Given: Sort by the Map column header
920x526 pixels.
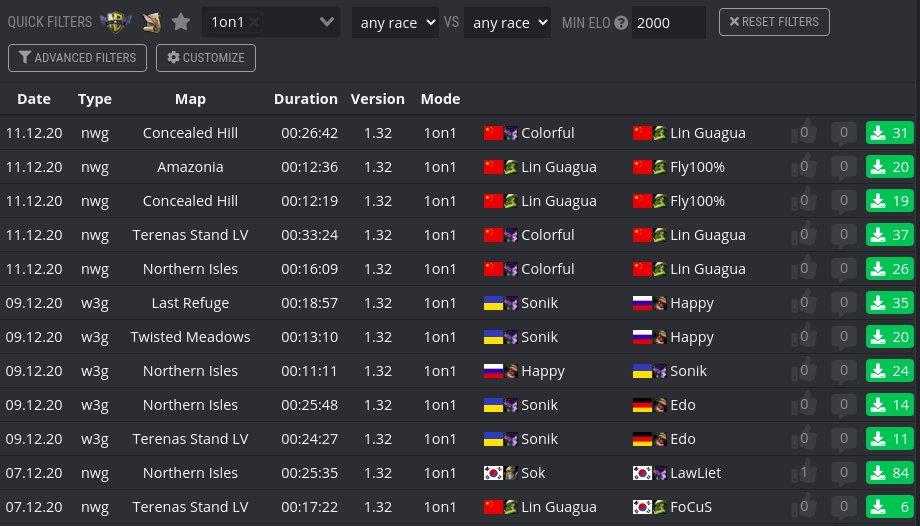Looking at the screenshot, I should point(190,99).
